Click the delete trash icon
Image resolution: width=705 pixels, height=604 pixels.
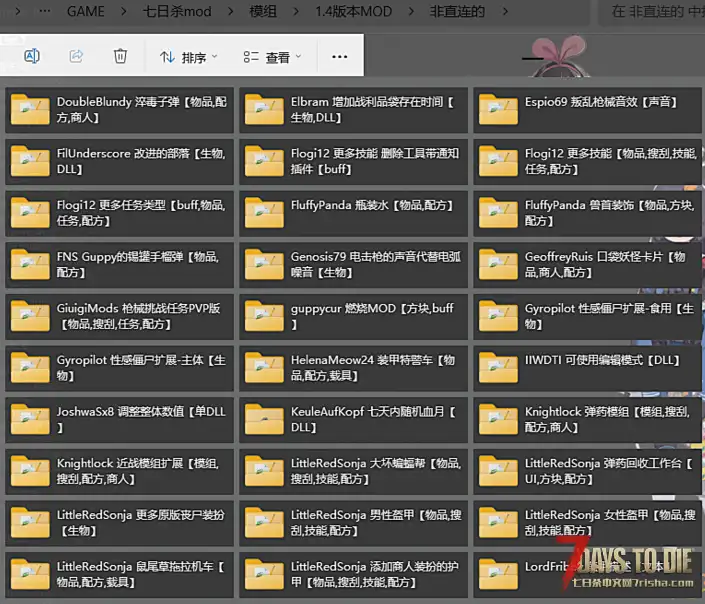pyautogui.click(x=120, y=56)
